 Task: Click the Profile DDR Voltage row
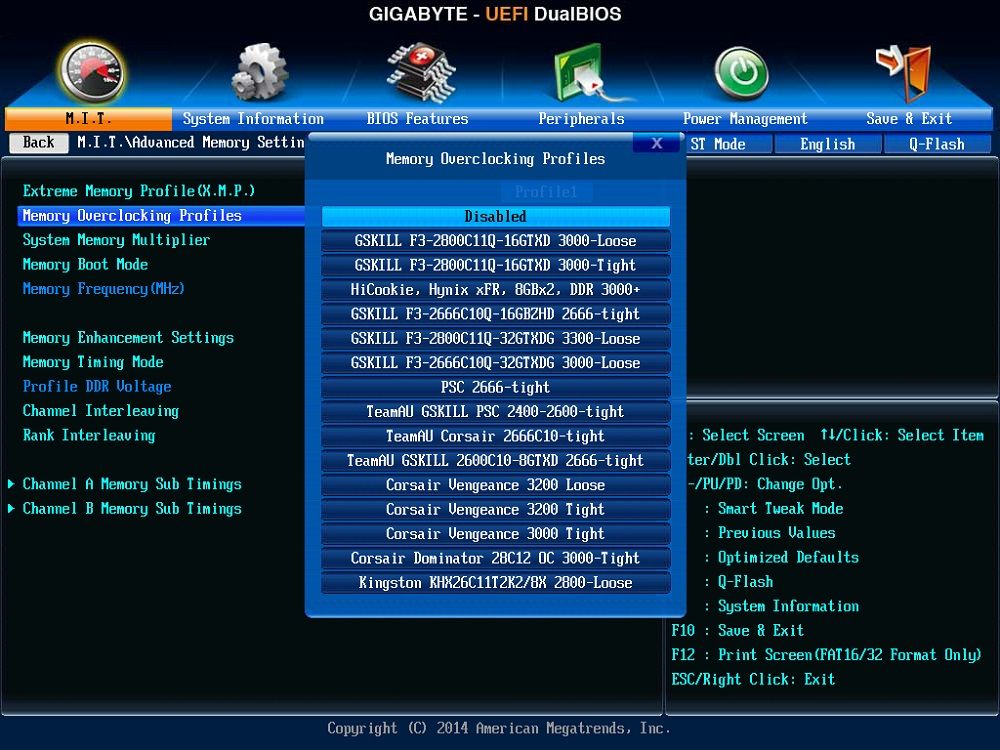coord(97,386)
